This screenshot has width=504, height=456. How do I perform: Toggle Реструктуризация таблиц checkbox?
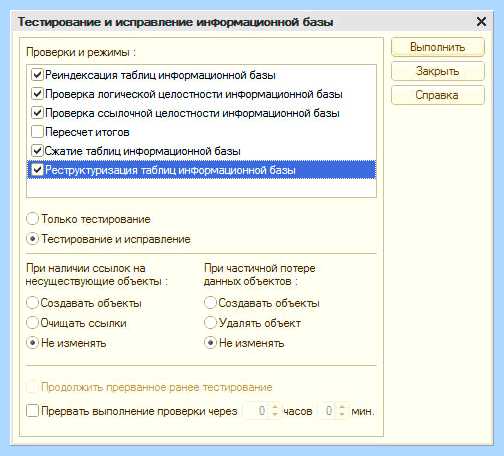(x=37, y=170)
